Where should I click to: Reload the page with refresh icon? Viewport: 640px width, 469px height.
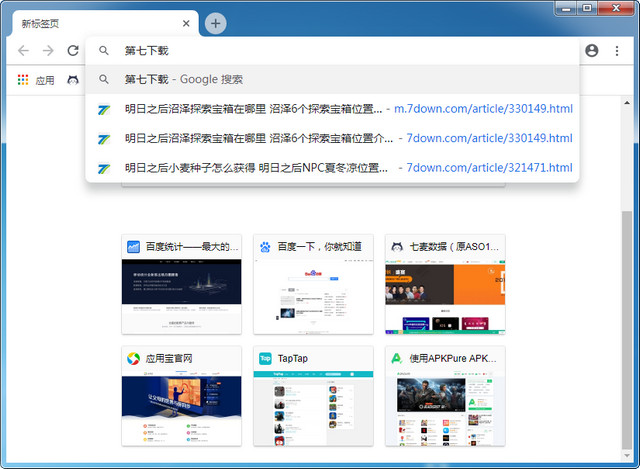73,51
